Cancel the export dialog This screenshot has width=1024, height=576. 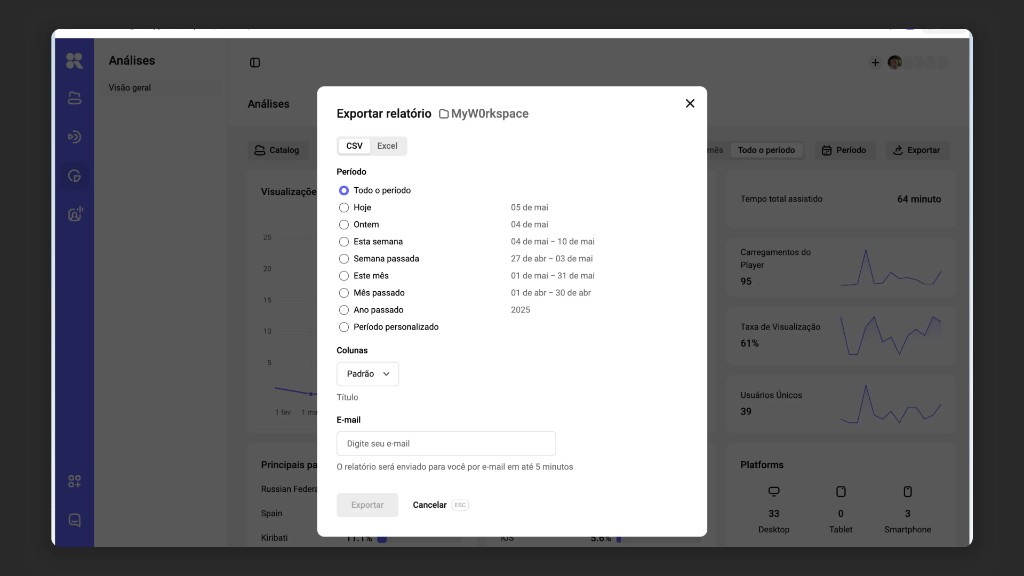[x=430, y=505]
